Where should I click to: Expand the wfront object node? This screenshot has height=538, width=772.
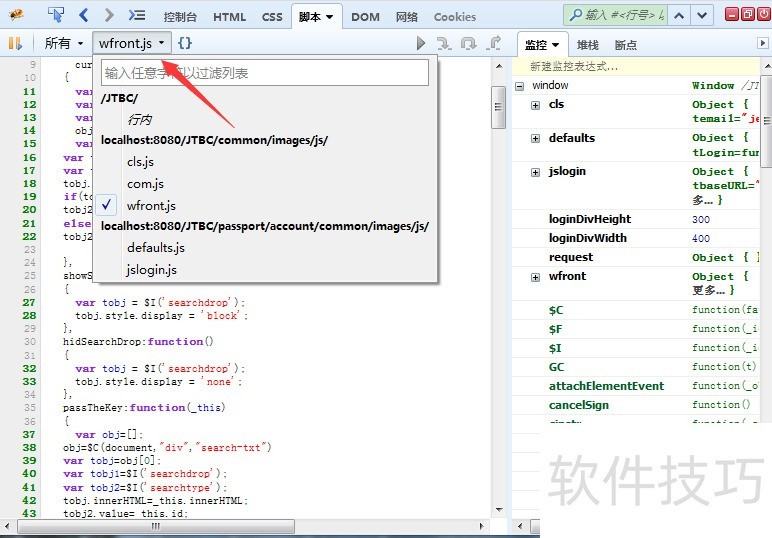click(x=536, y=277)
